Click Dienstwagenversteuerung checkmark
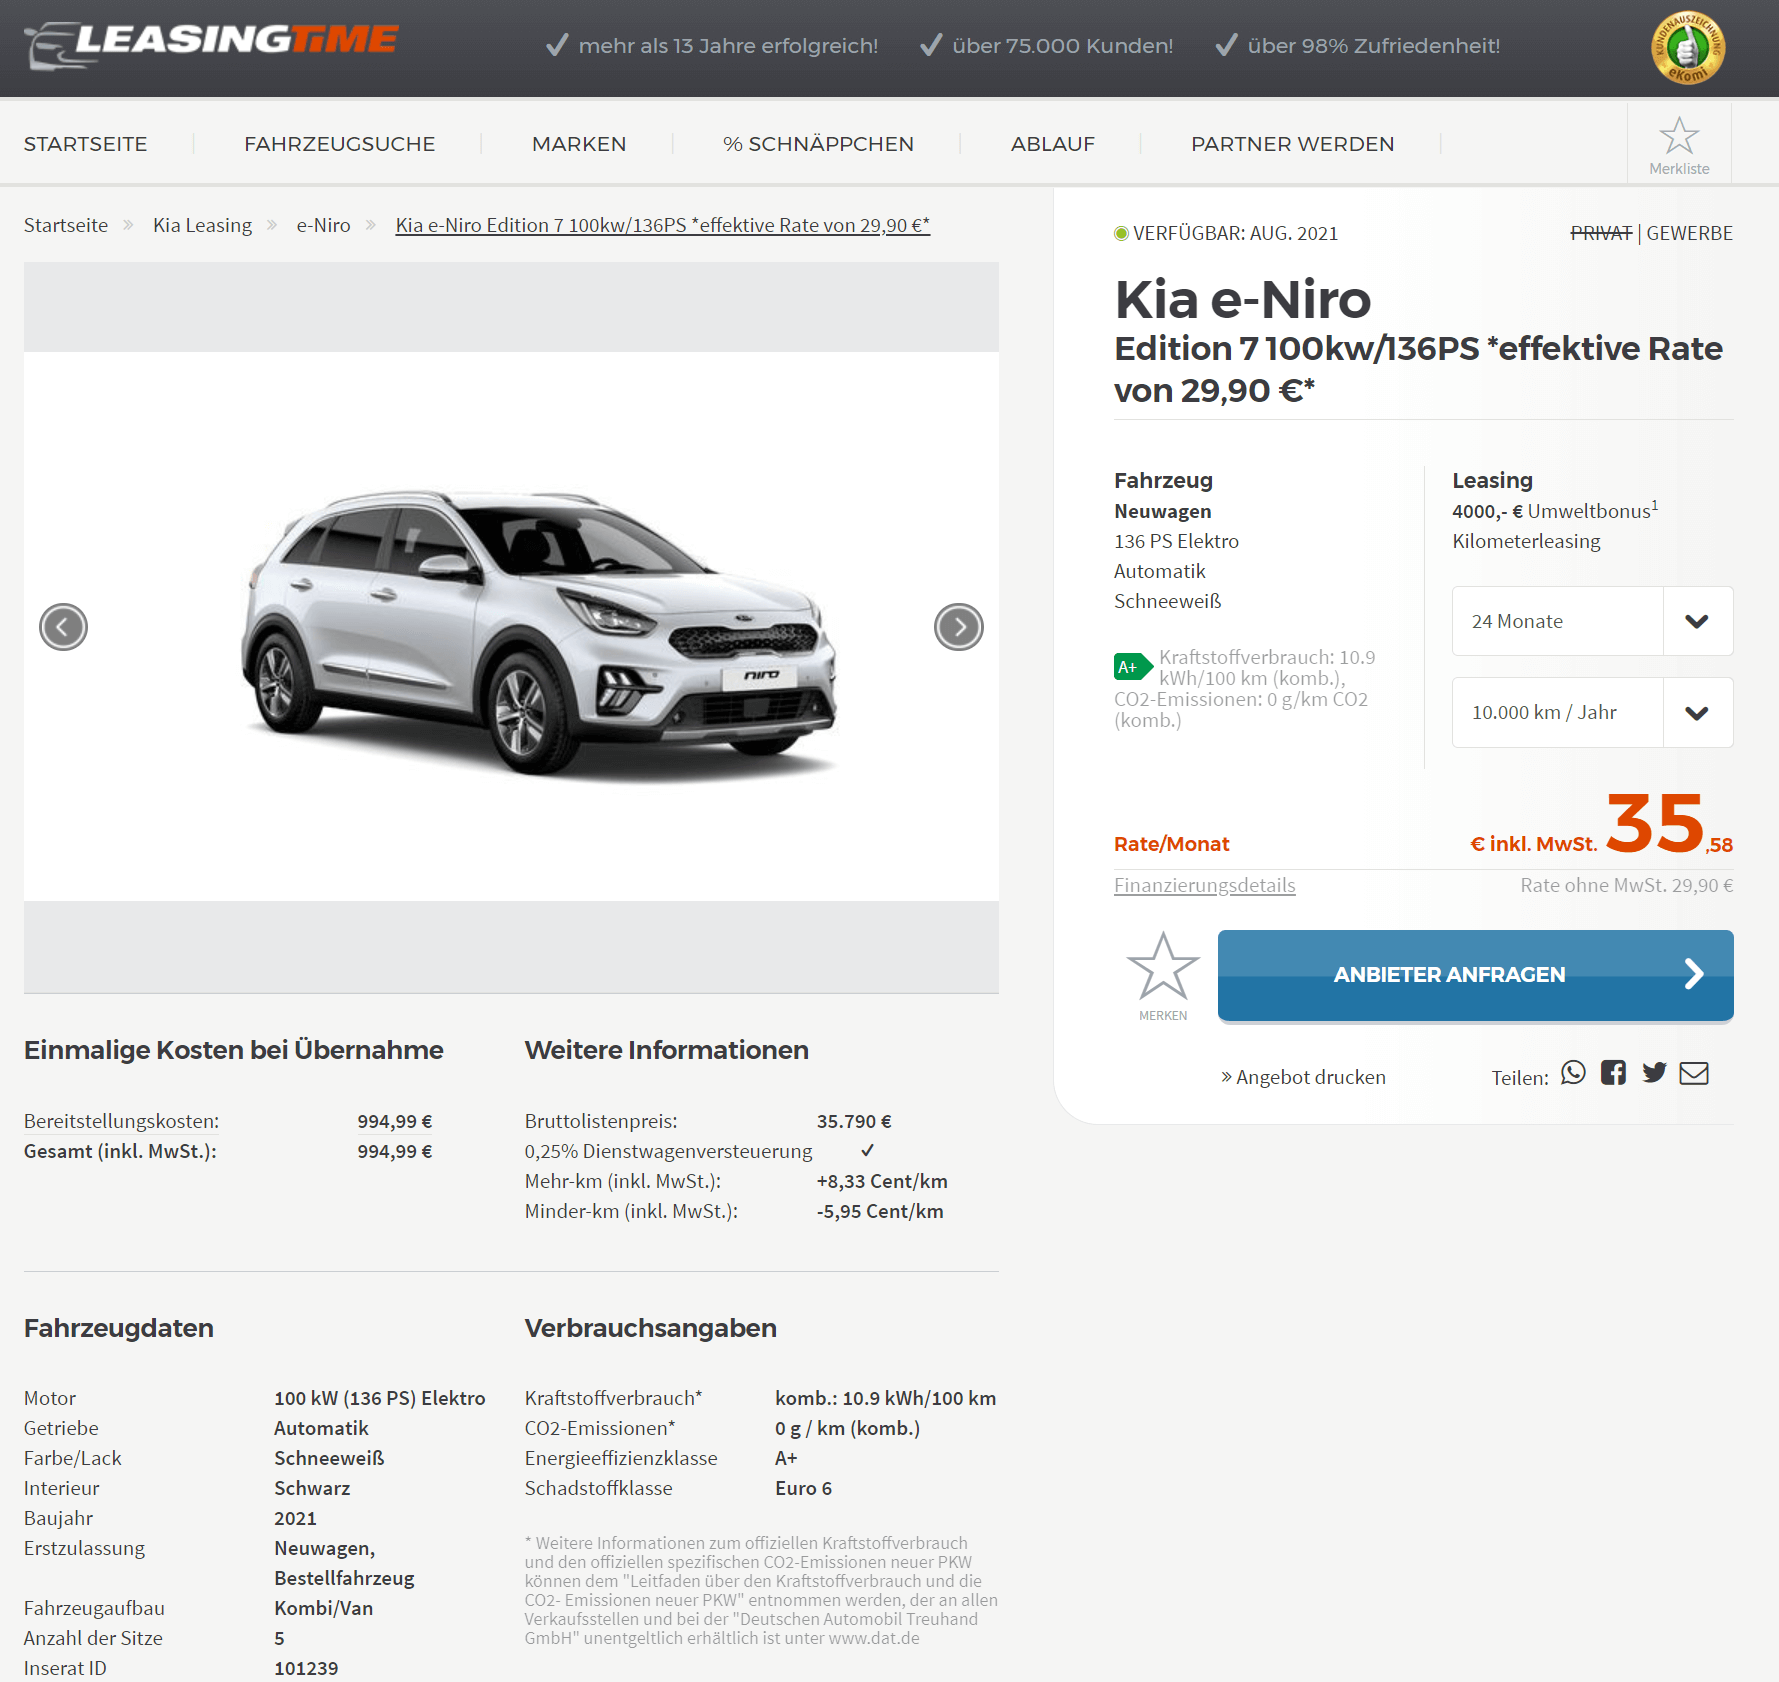This screenshot has height=1682, width=1779. click(x=867, y=1150)
